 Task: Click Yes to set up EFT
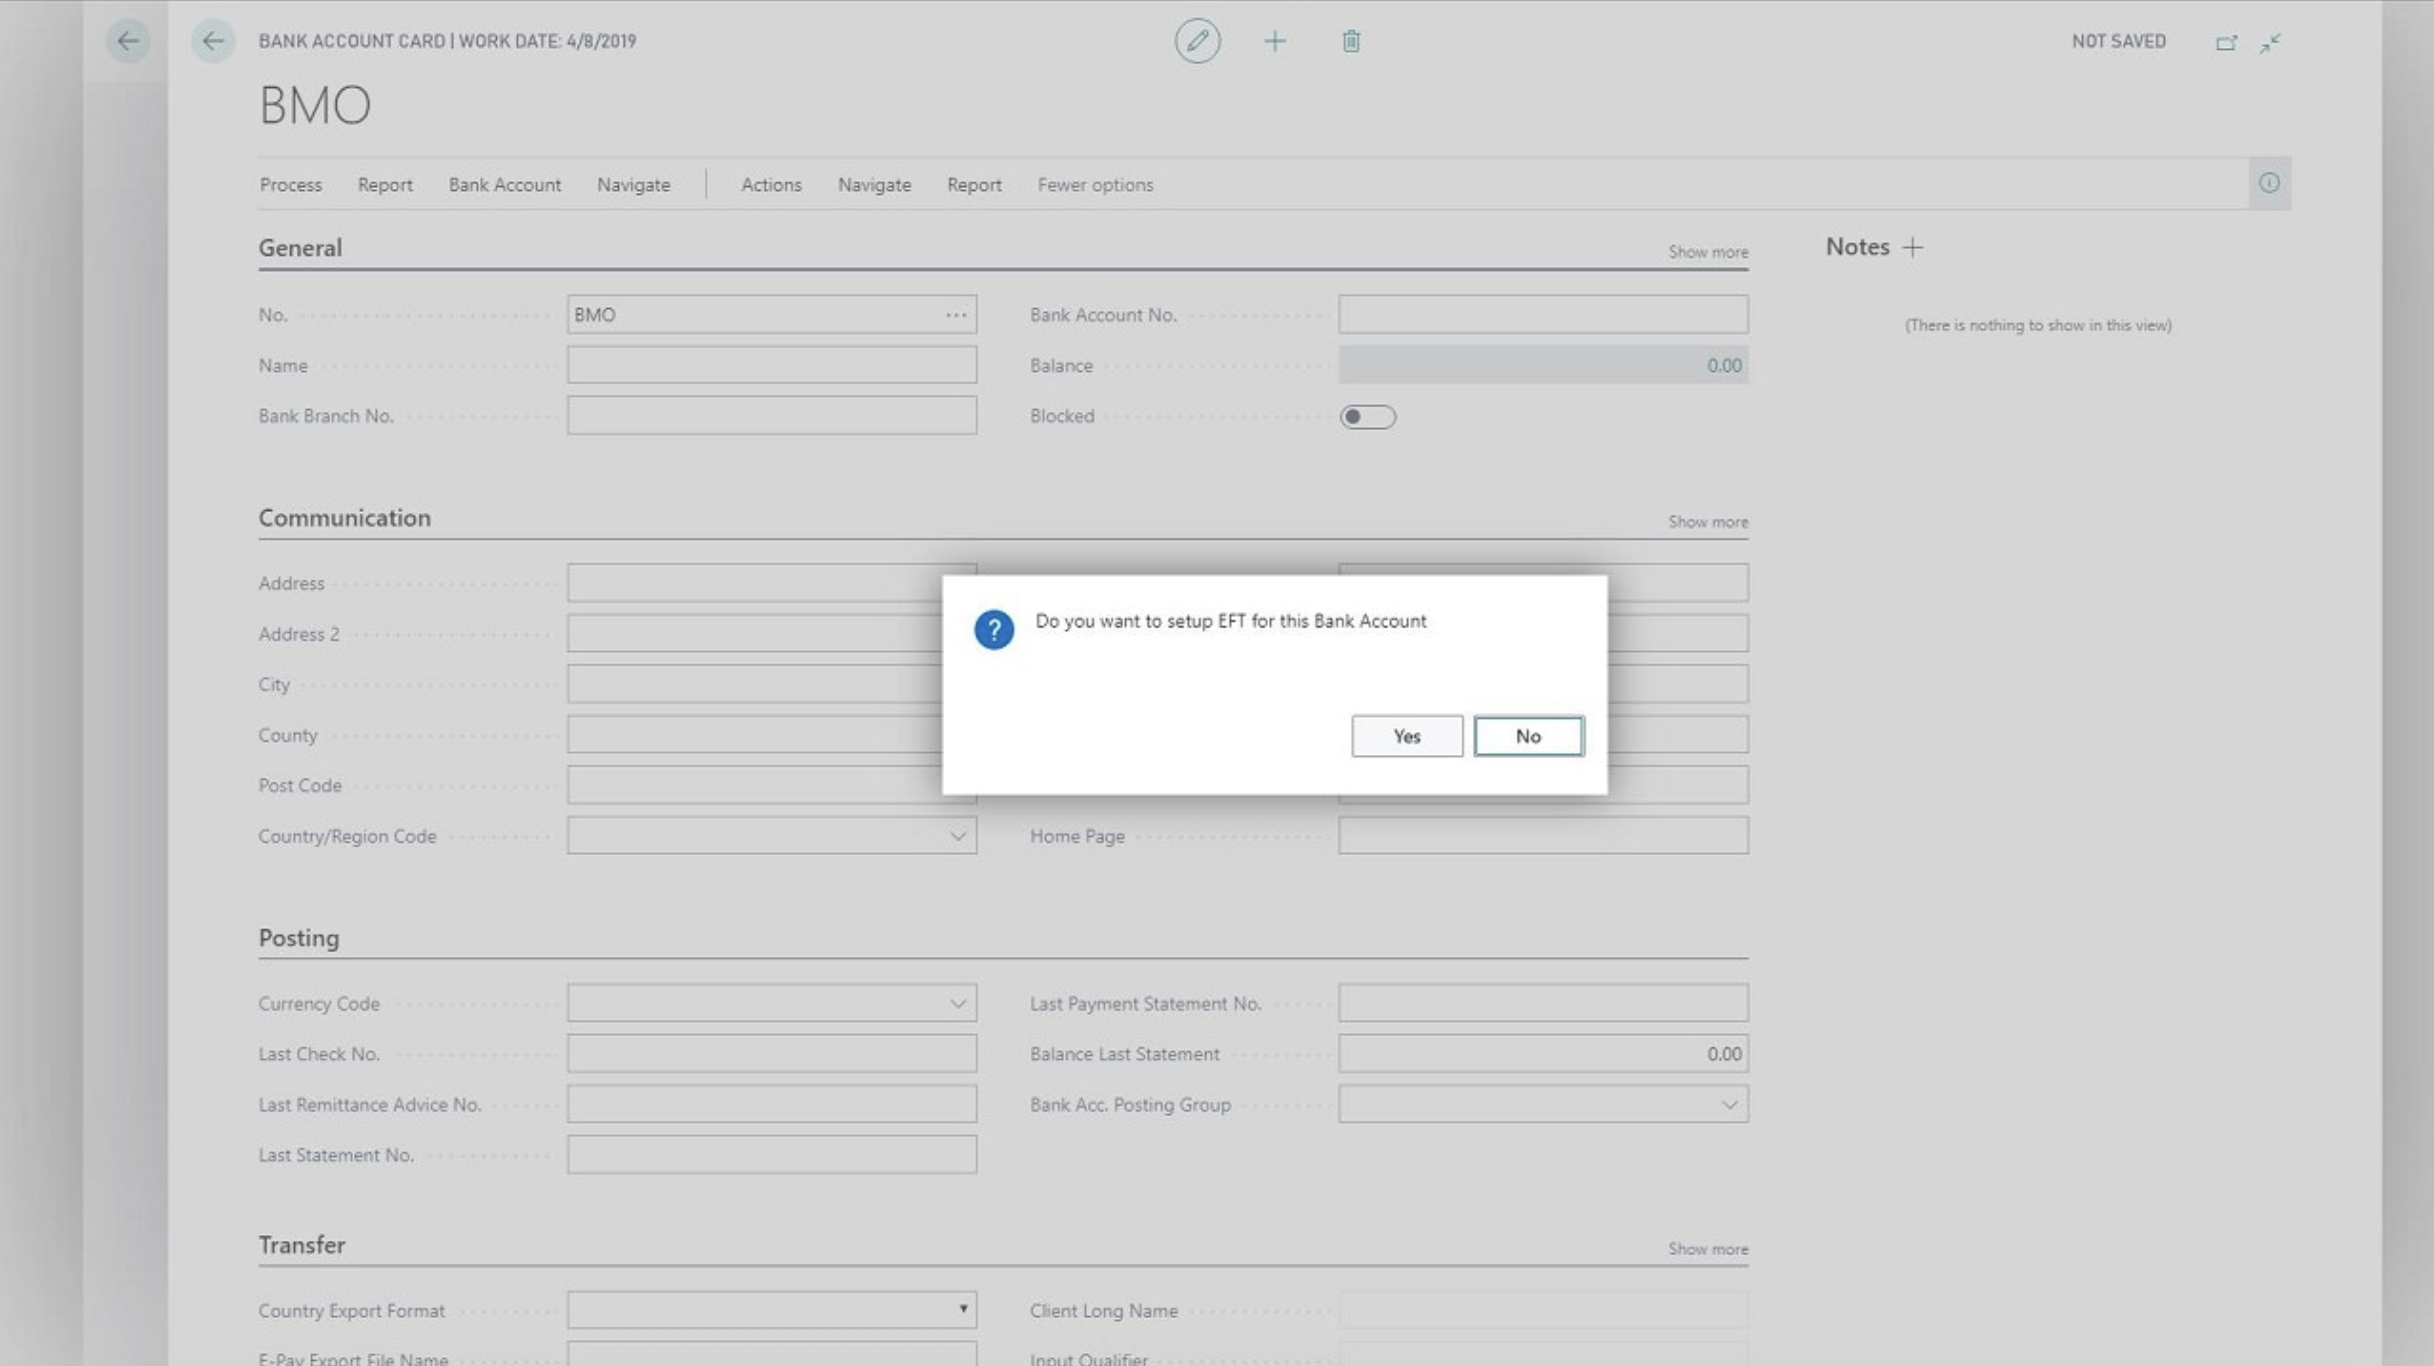(x=1407, y=736)
